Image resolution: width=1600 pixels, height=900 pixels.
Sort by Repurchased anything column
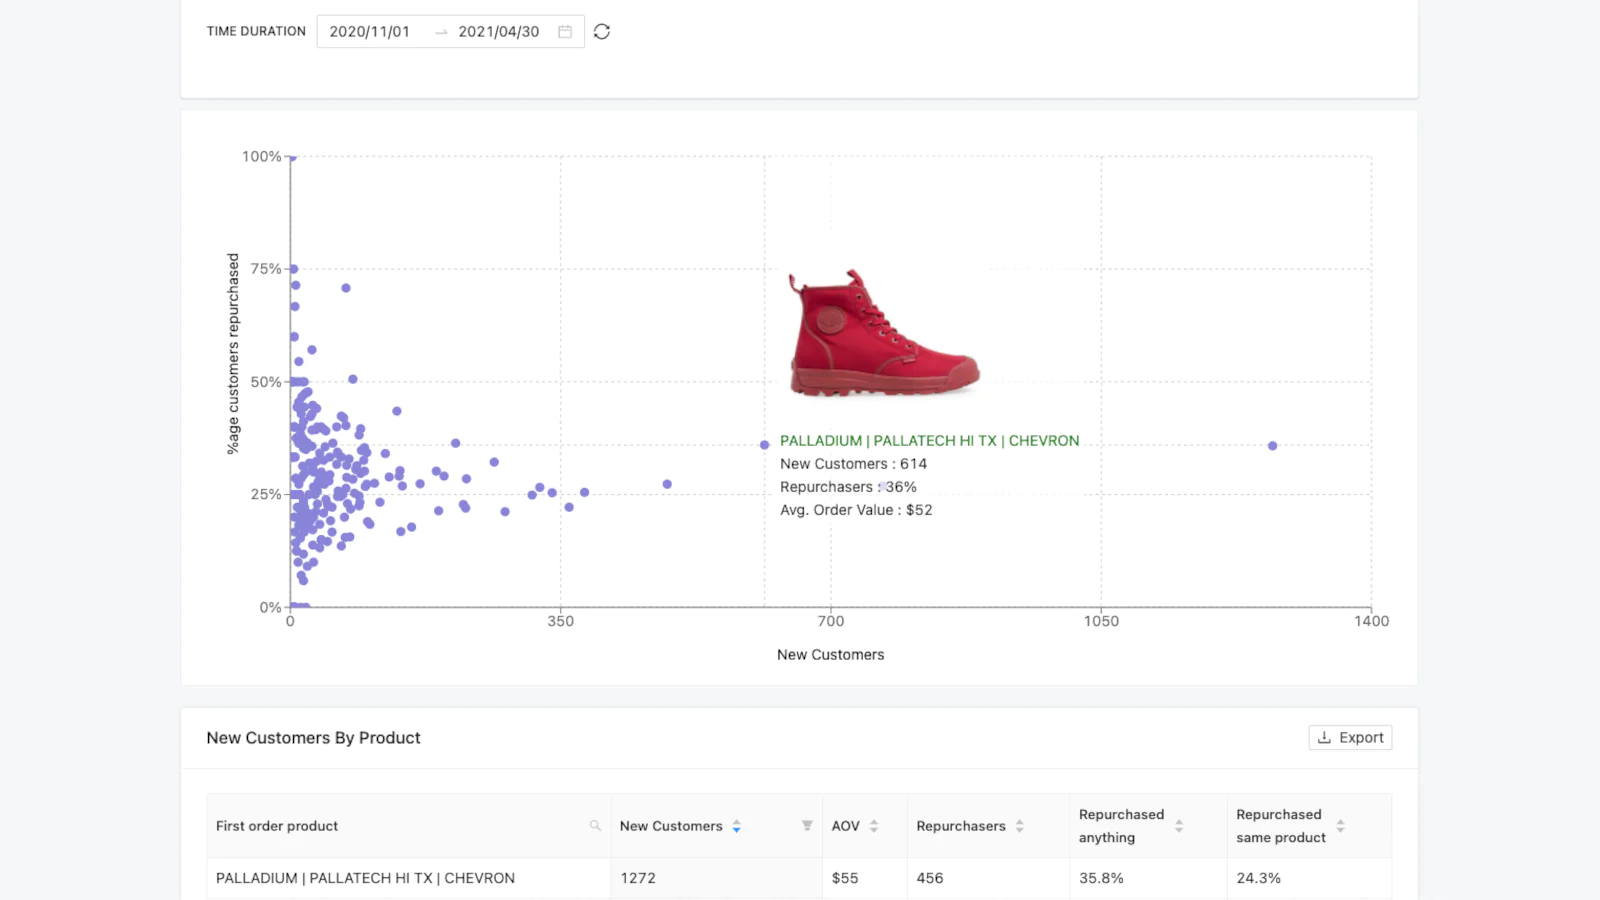tap(1178, 826)
